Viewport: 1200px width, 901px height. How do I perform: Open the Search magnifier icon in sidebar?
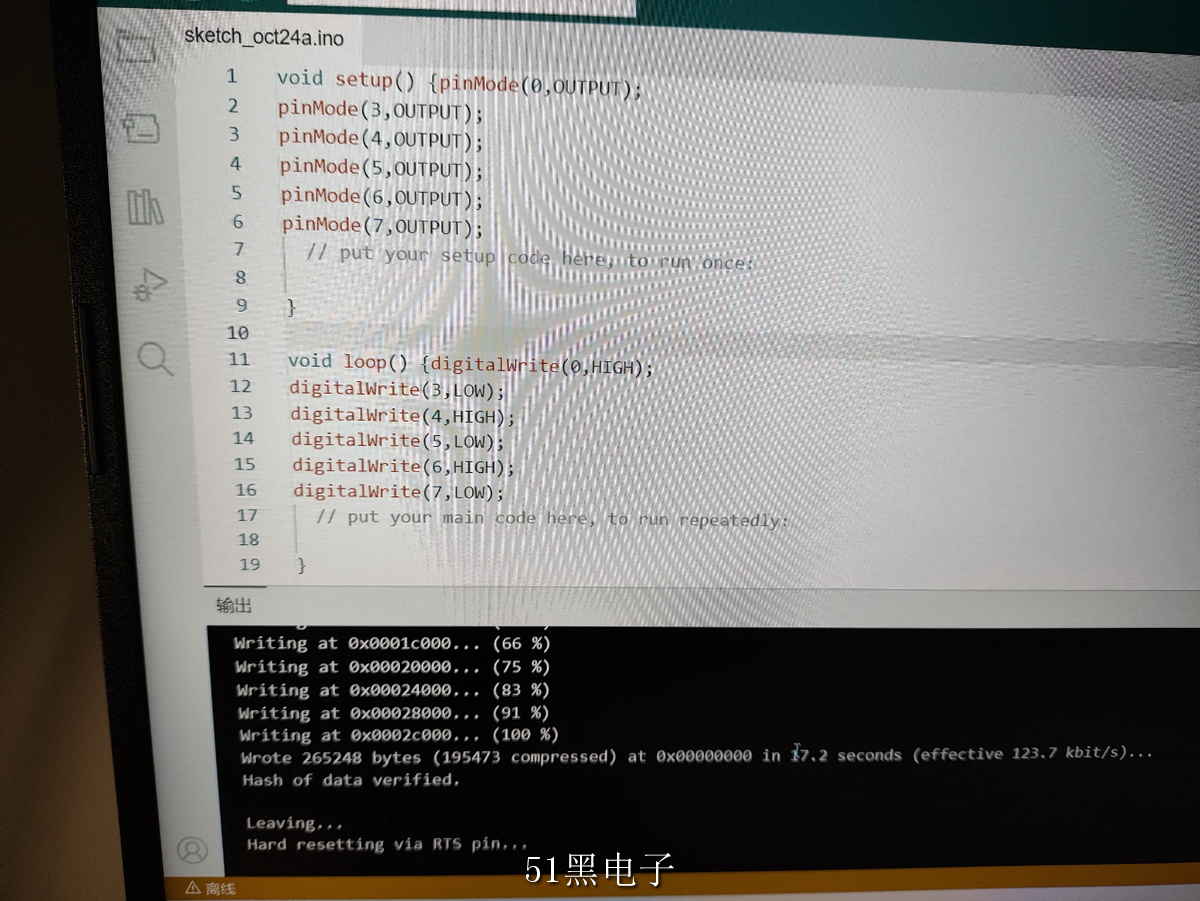[155, 358]
